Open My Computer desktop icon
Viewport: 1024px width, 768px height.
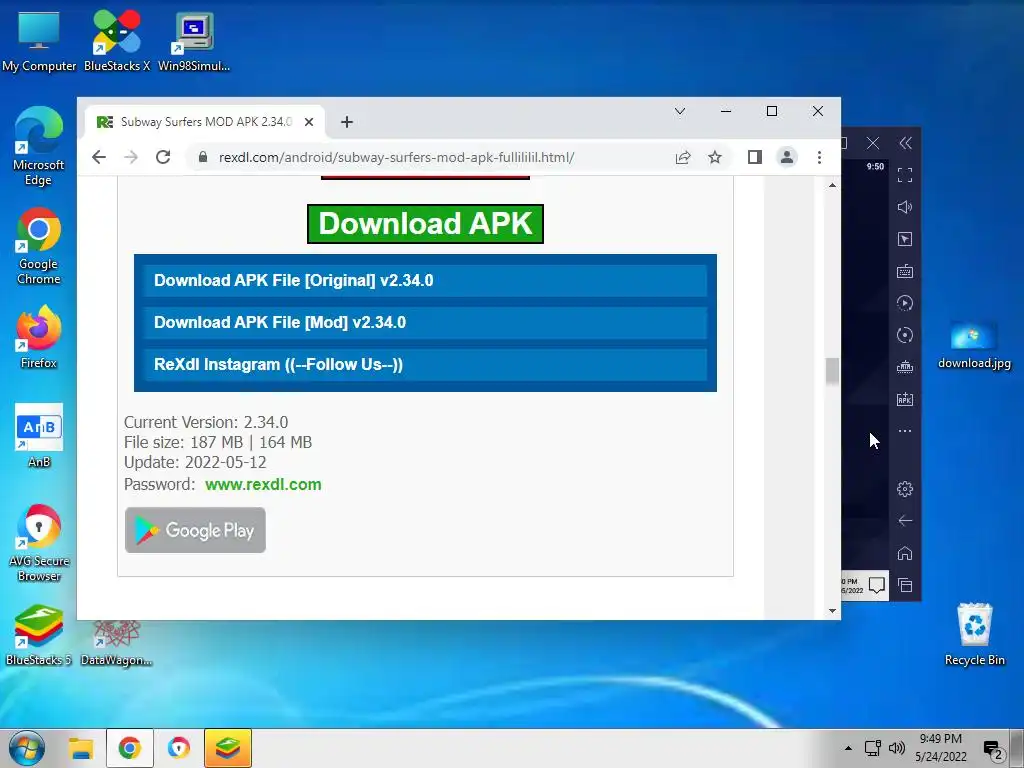point(39,42)
